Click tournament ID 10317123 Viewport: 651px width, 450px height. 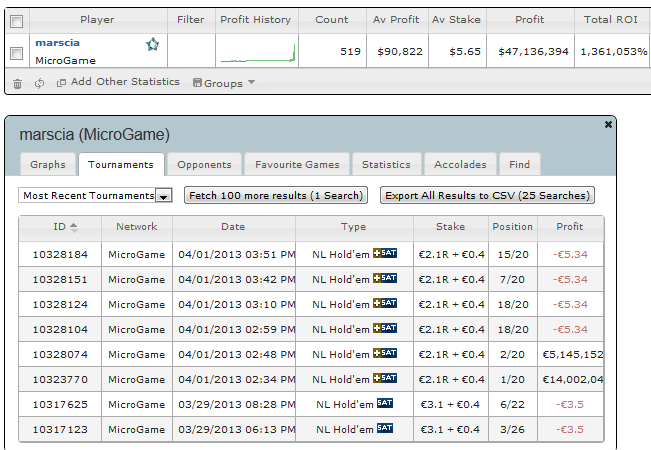pyautogui.click(x=60, y=429)
